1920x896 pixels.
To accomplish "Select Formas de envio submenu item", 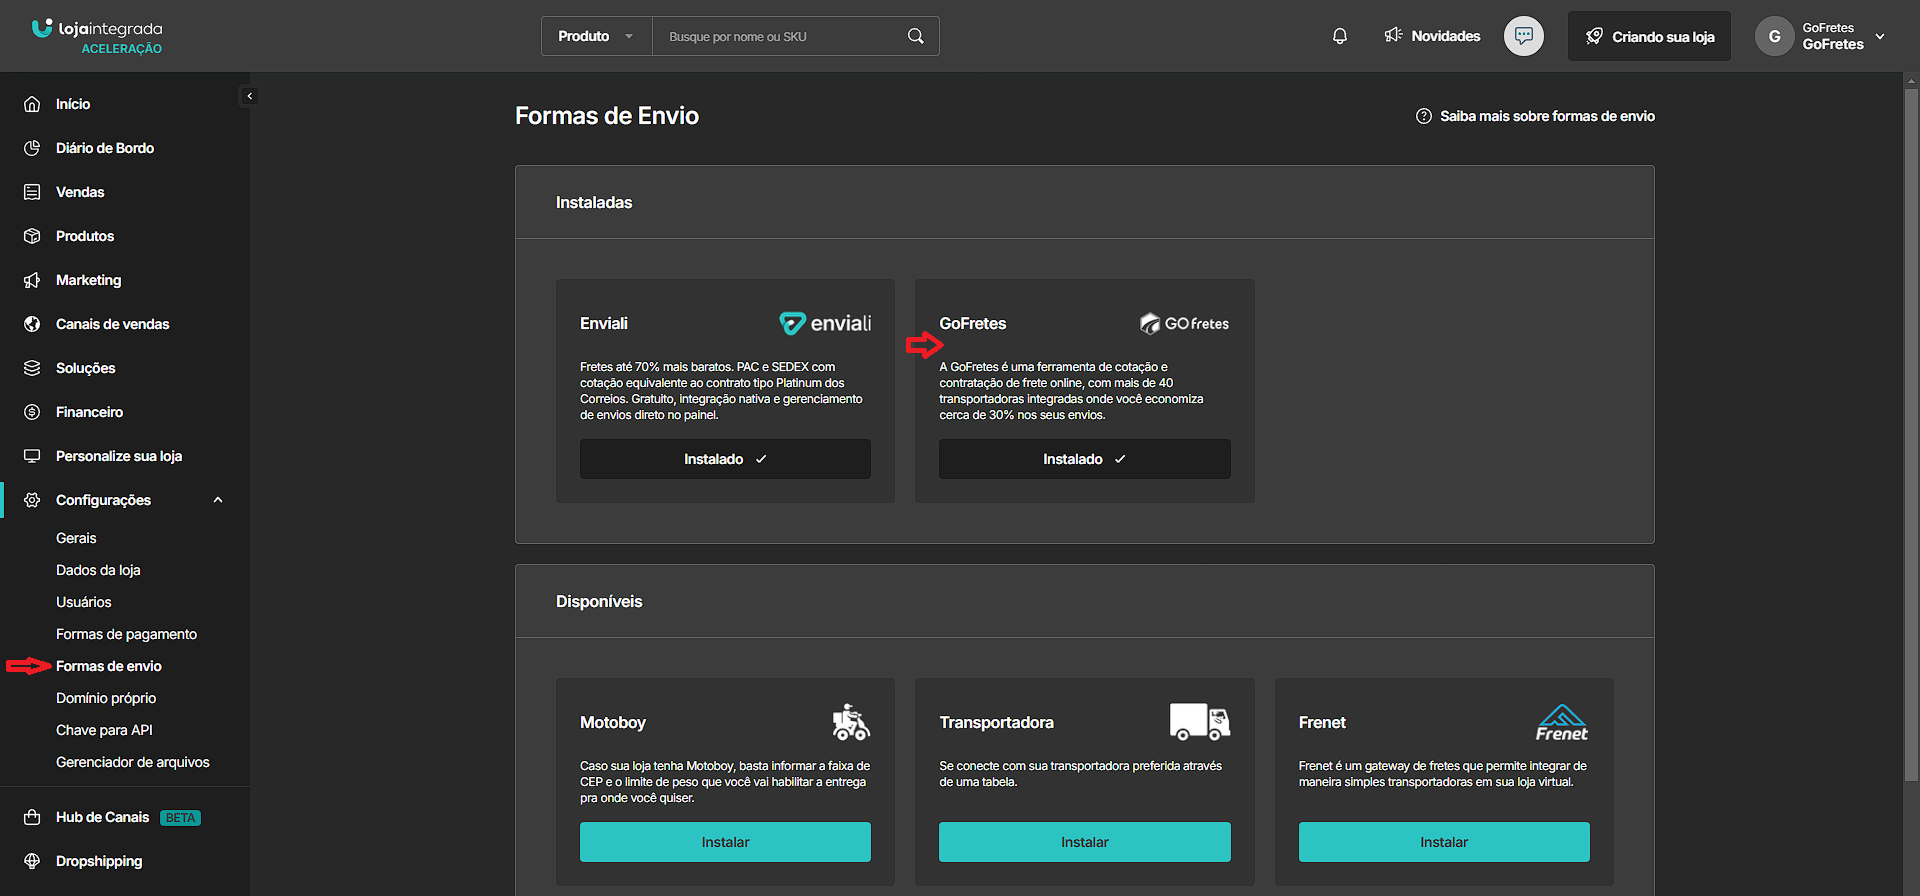I will click(109, 666).
